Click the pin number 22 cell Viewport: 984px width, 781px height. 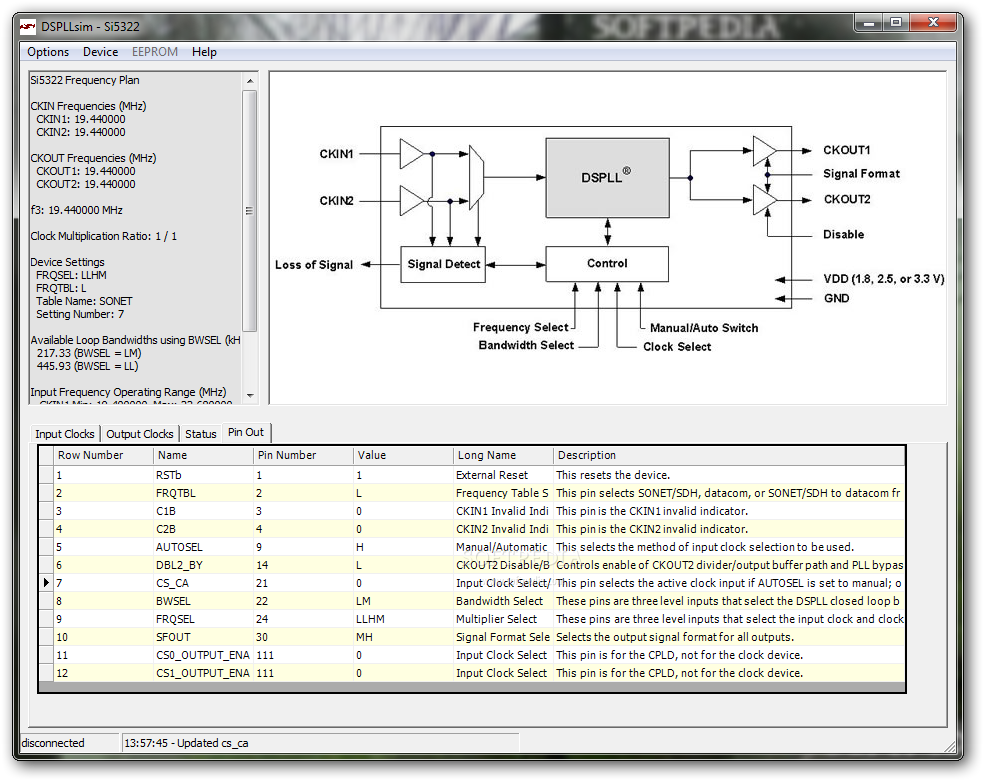tap(303, 601)
